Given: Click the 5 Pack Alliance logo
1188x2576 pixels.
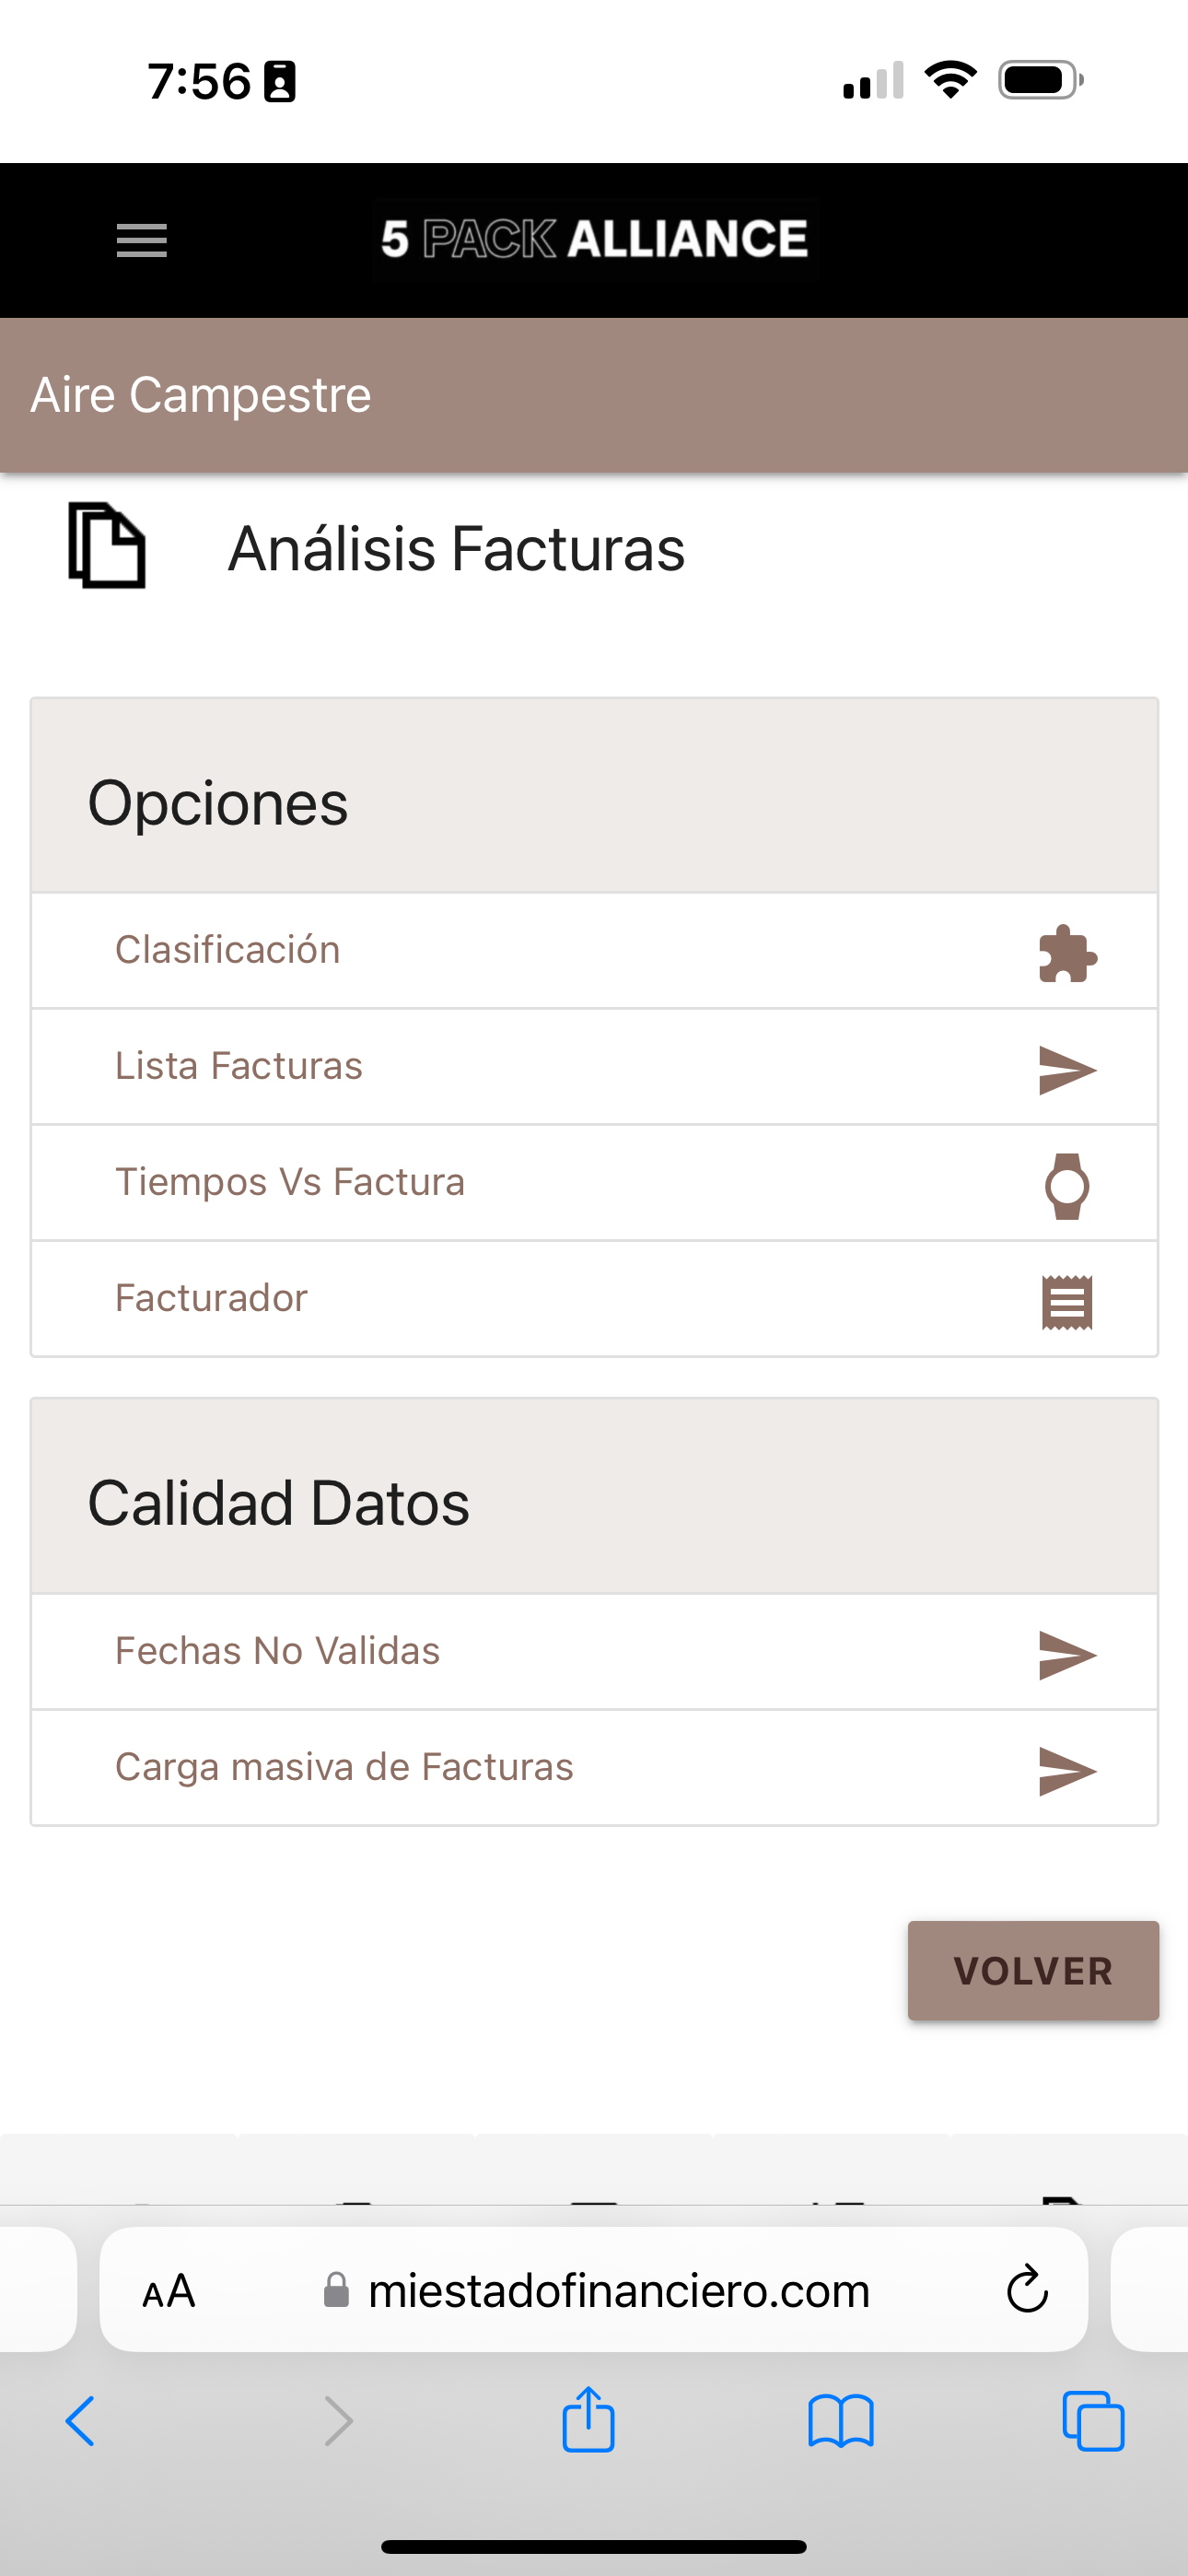Looking at the screenshot, I should (595, 239).
